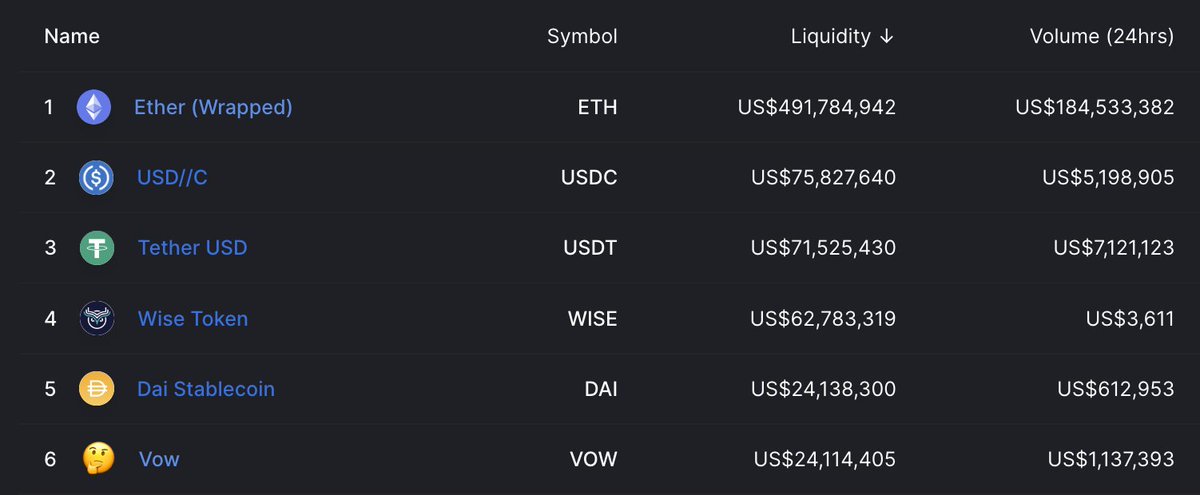1200x495 pixels.
Task: Open the Wise Token link
Action: 193,319
